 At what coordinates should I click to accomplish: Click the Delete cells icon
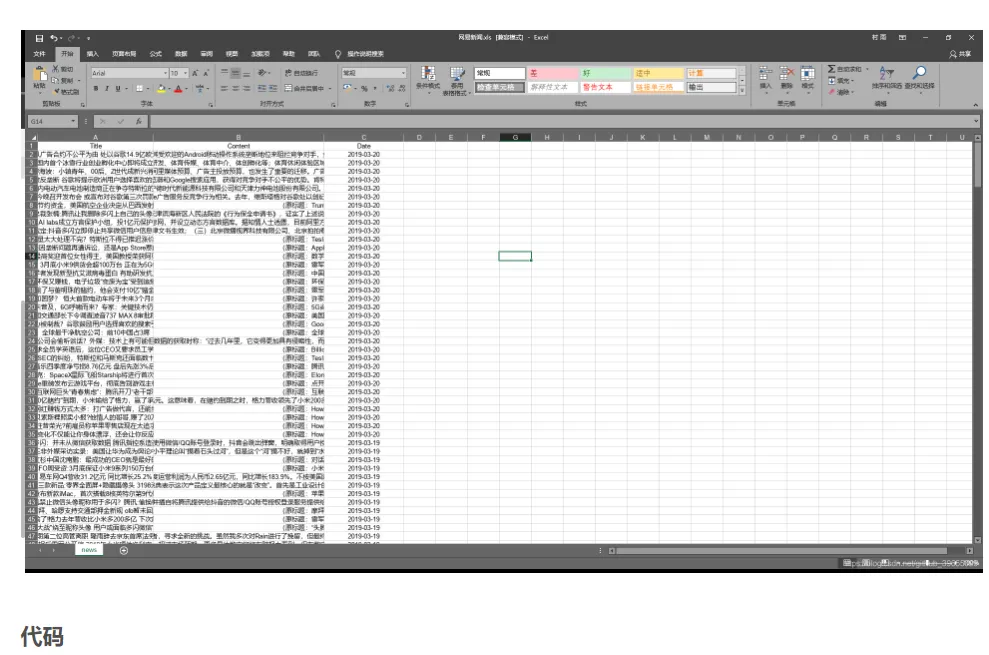tap(787, 74)
